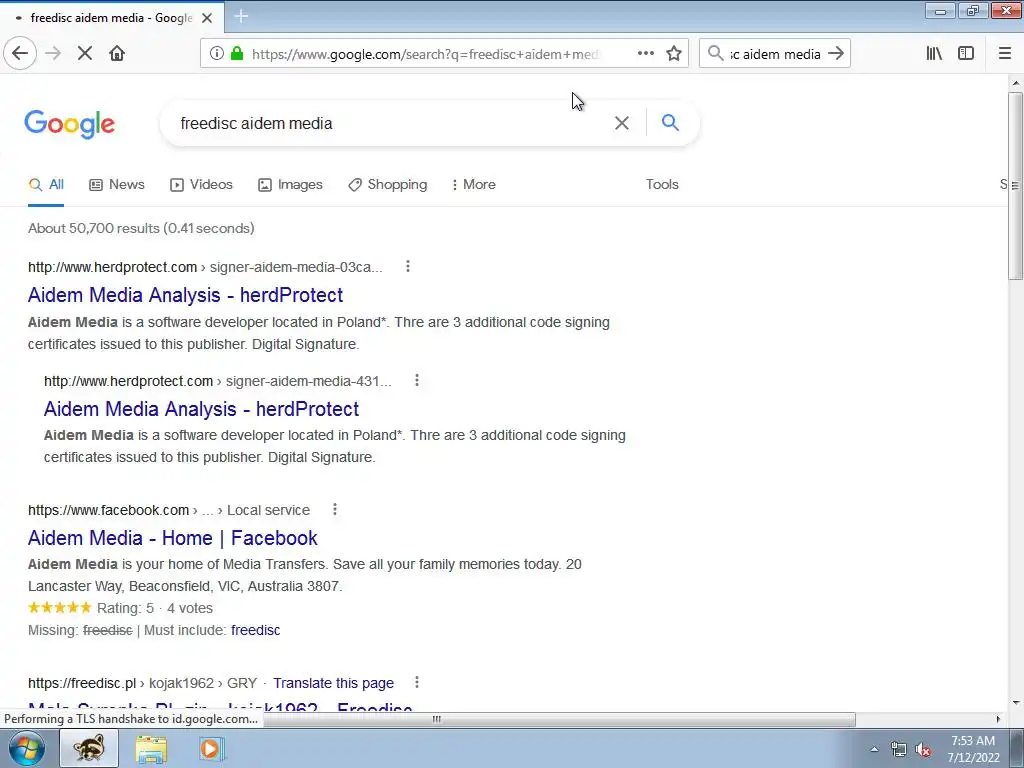1024x768 pixels.
Task: Switch to the Images tab
Action: click(291, 184)
